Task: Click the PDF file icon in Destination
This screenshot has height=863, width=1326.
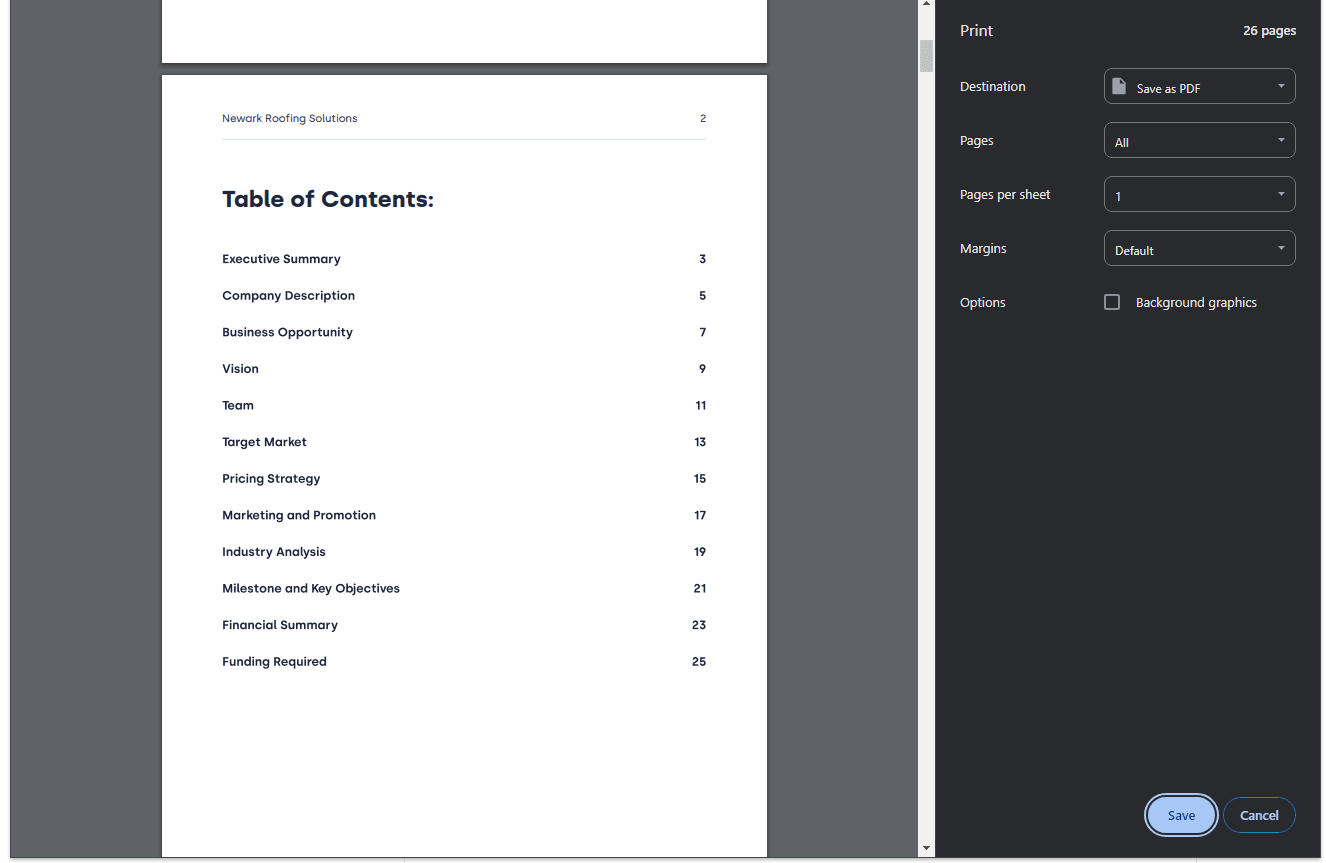Action: pos(1119,87)
